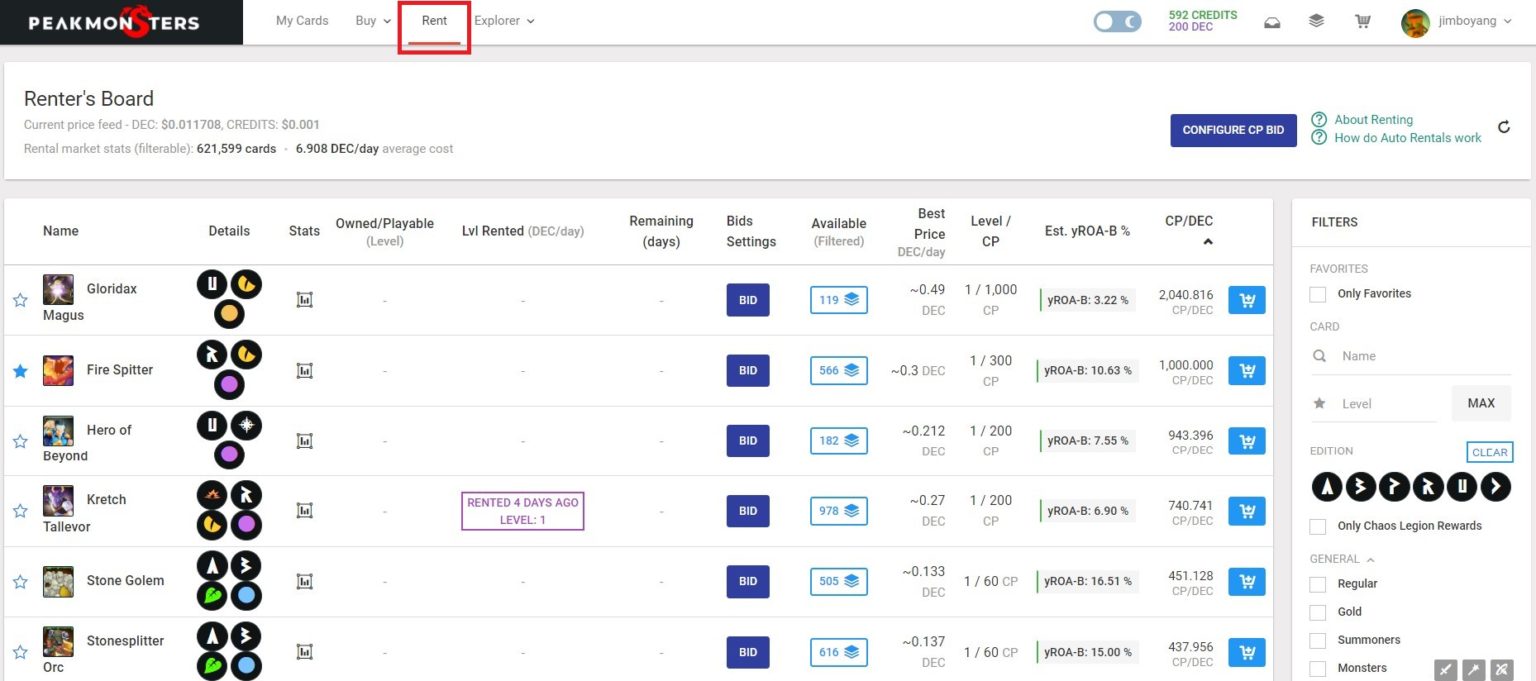Unfavorite Fire Spitter via filled star
1536x681 pixels.
point(20,371)
